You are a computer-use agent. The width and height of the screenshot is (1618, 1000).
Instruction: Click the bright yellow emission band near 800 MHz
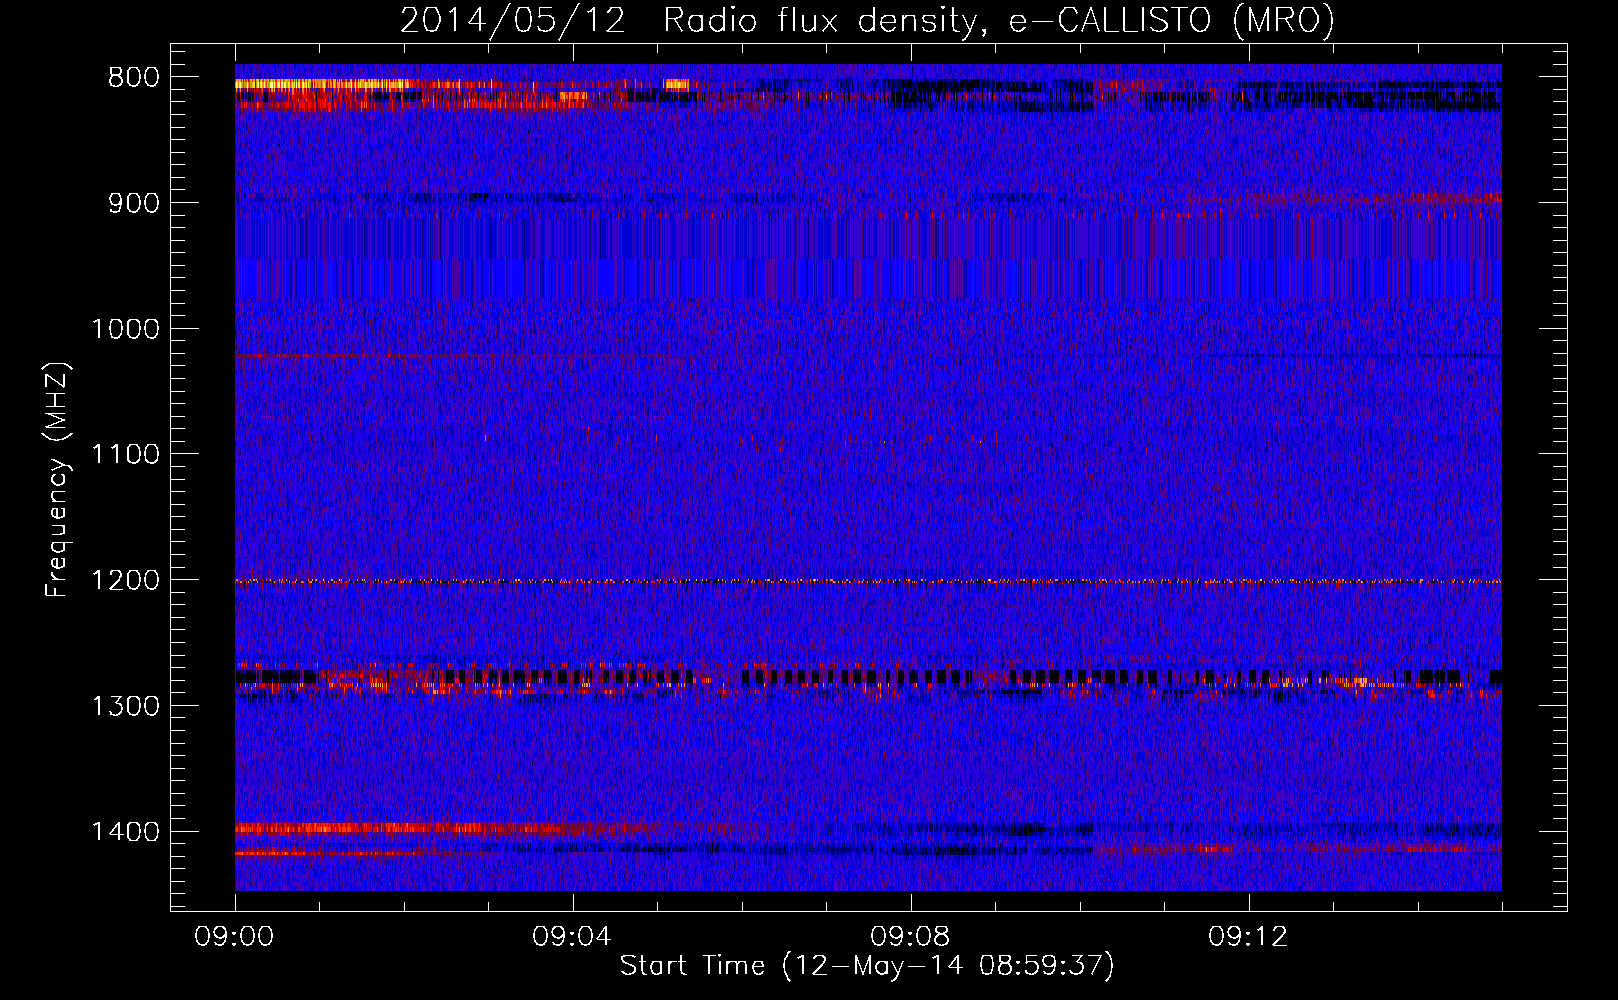click(x=322, y=85)
